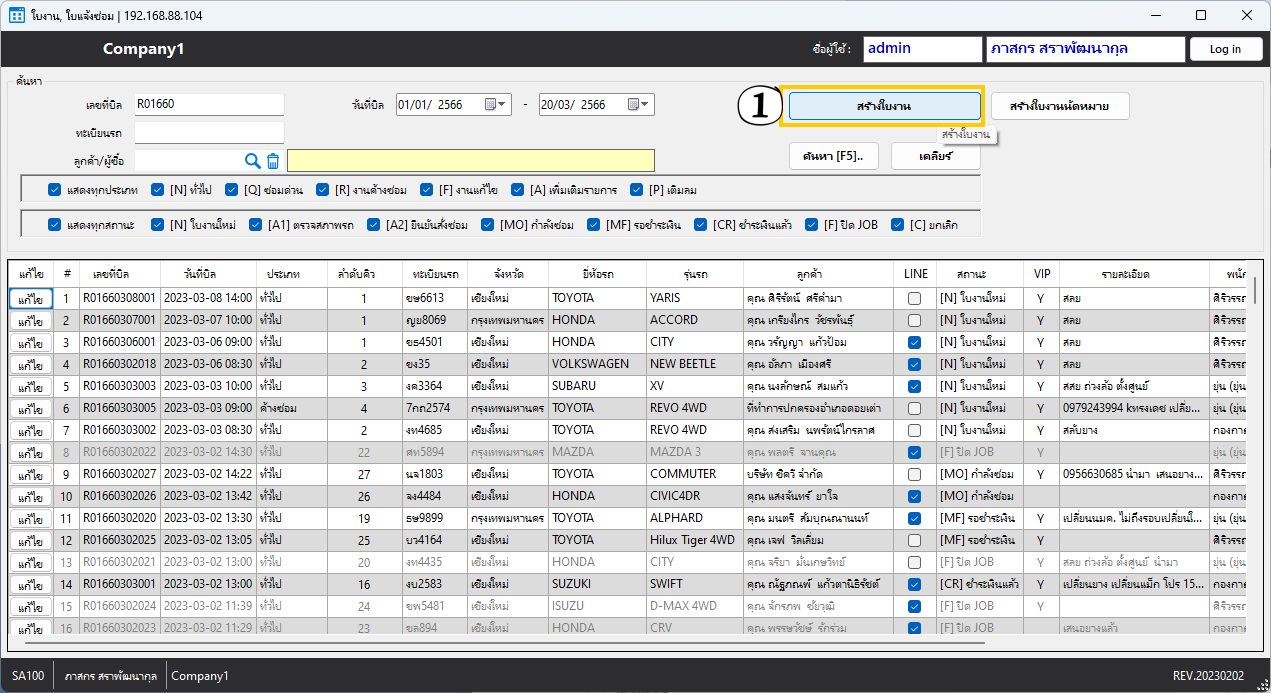Click แก้ไข for bill R01660307001
This screenshot has width=1271, height=693.
[30, 321]
